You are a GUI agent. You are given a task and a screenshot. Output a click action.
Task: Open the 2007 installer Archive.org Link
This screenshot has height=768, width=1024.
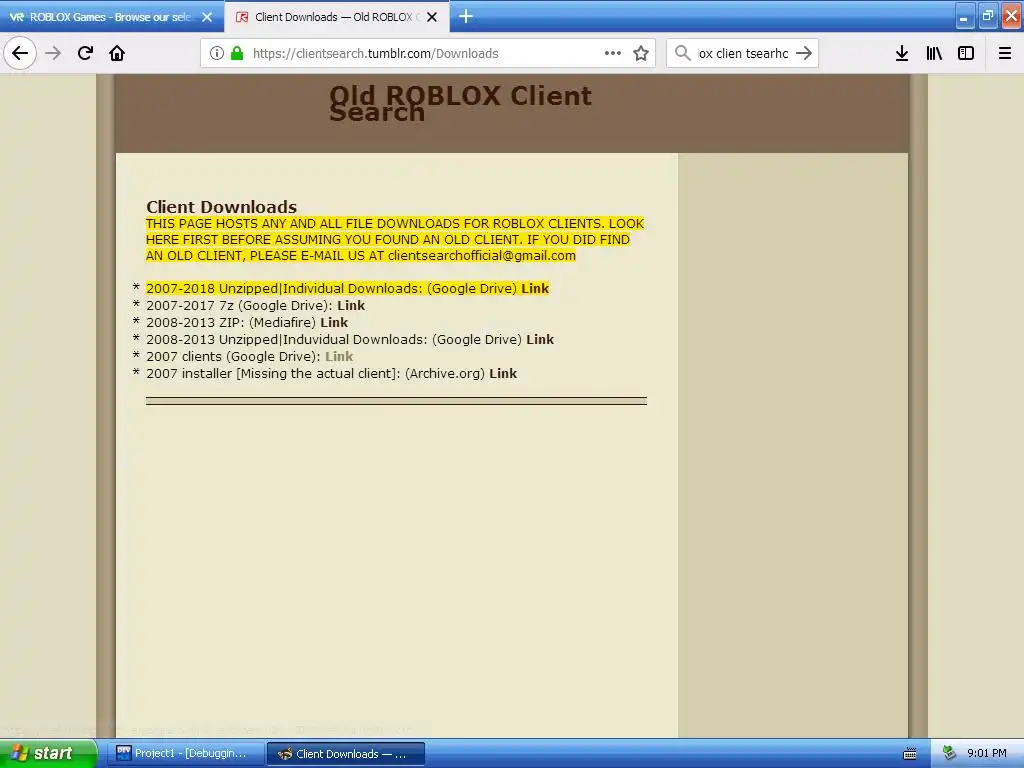[x=503, y=374]
